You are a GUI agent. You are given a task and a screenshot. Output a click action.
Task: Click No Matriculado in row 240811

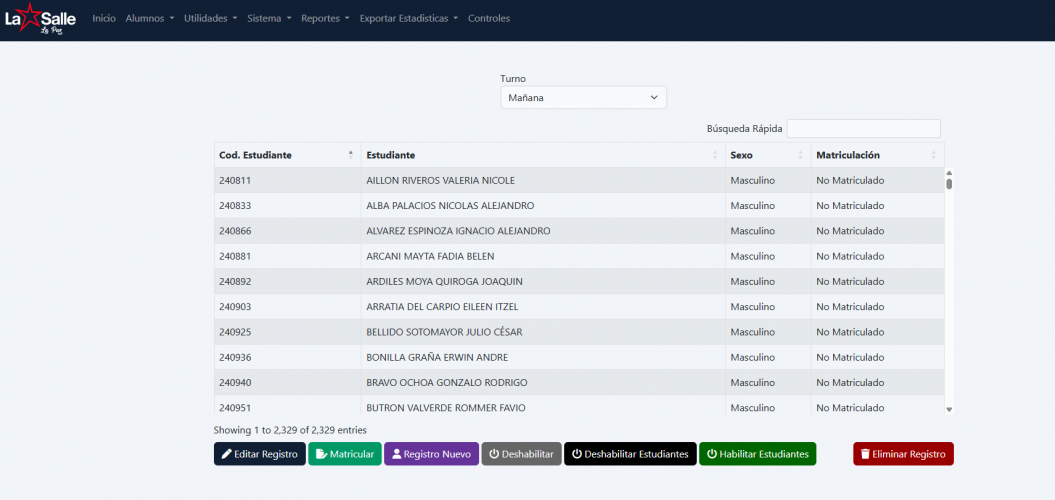coord(850,180)
